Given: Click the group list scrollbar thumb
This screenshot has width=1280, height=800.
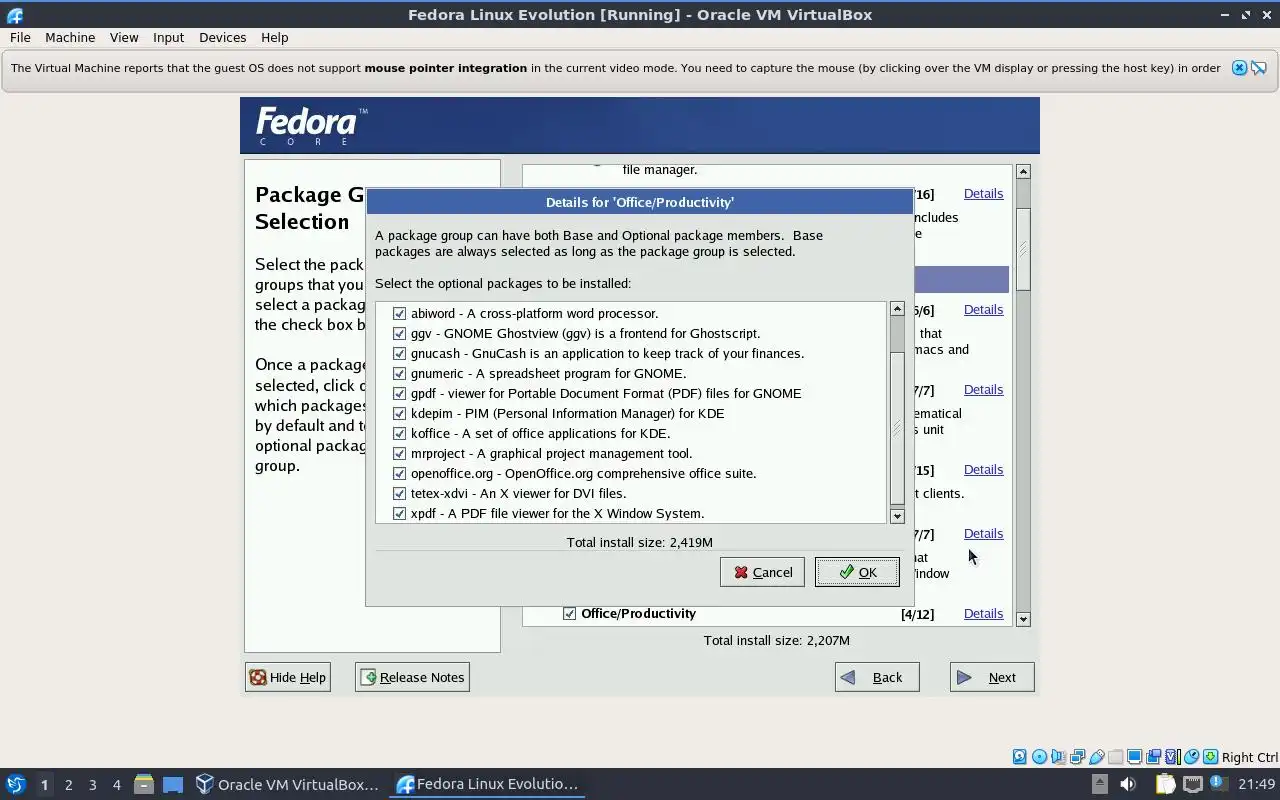Looking at the screenshot, I should 1023,249.
